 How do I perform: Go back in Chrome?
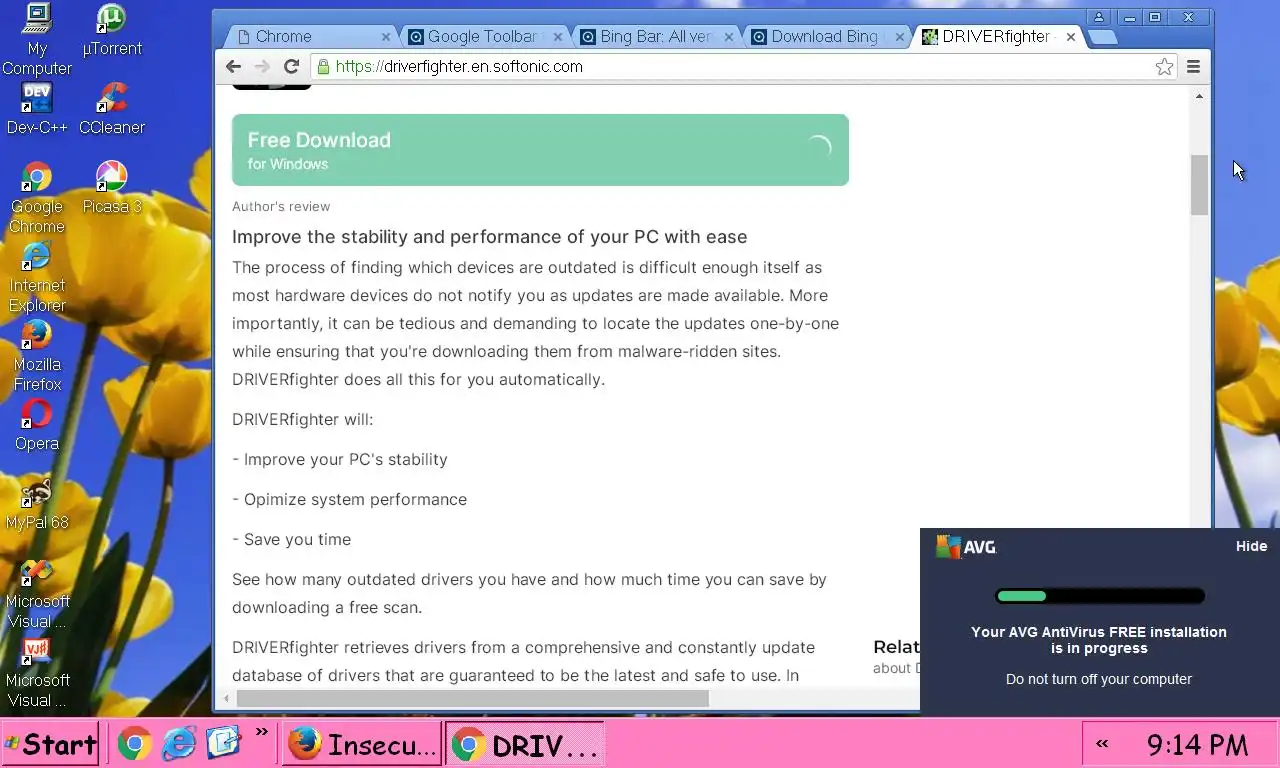(233, 66)
